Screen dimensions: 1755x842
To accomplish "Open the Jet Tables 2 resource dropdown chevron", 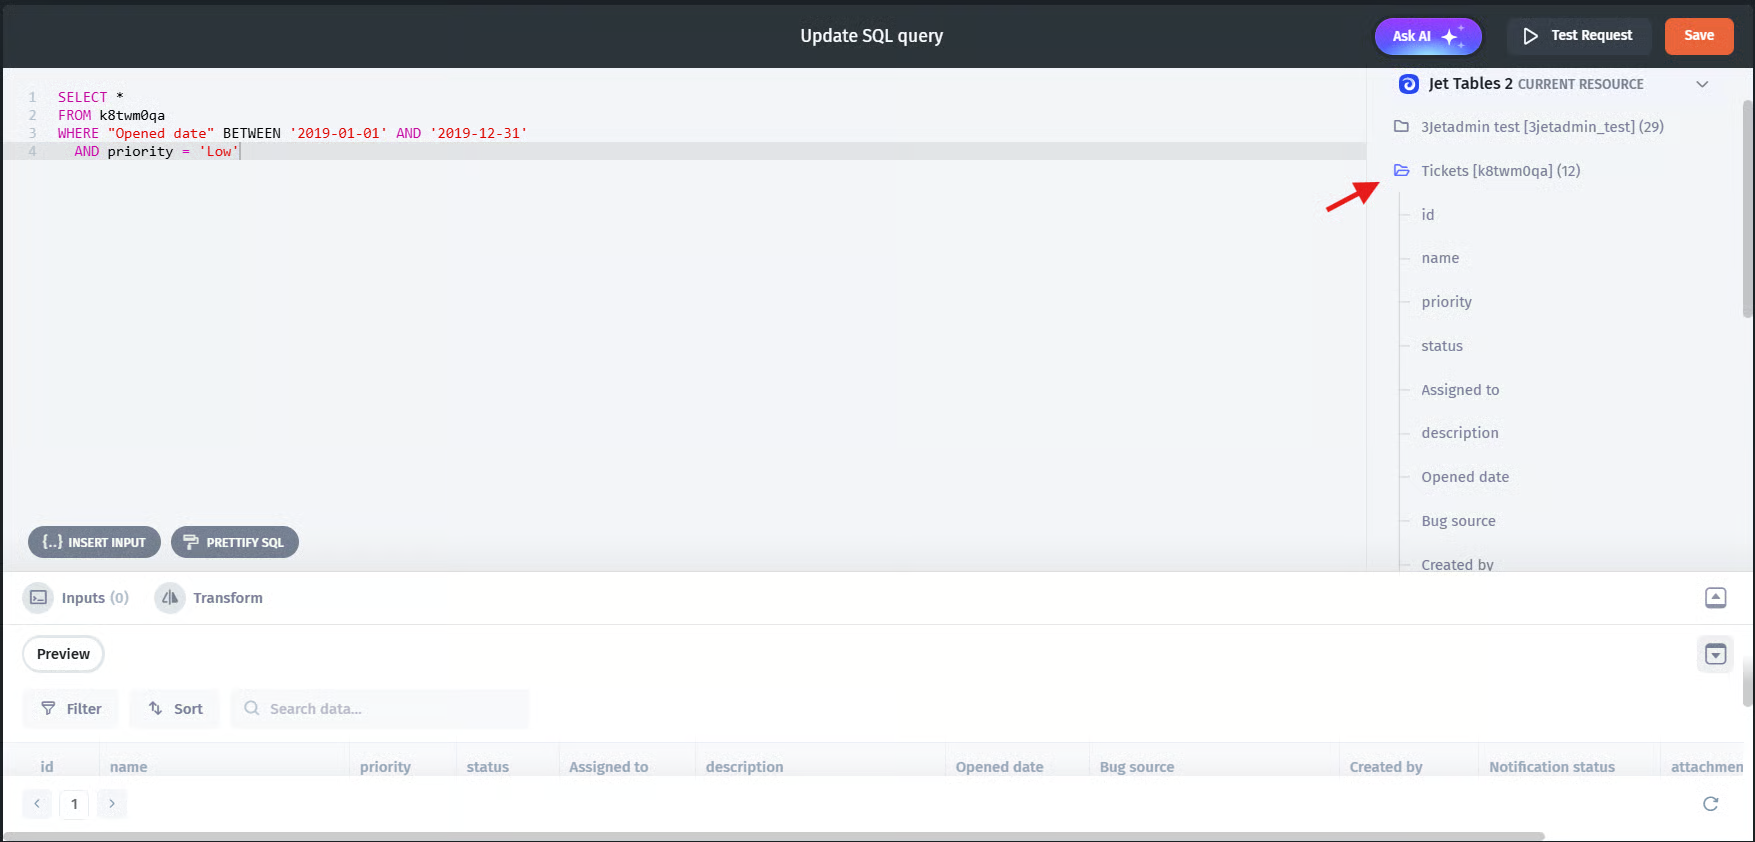I will [x=1702, y=84].
